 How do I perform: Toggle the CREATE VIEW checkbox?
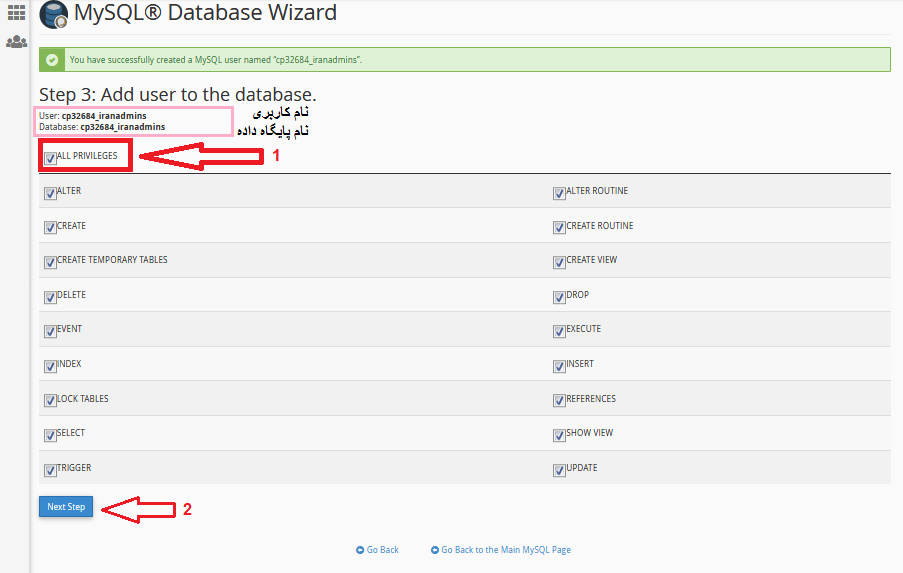coord(559,262)
